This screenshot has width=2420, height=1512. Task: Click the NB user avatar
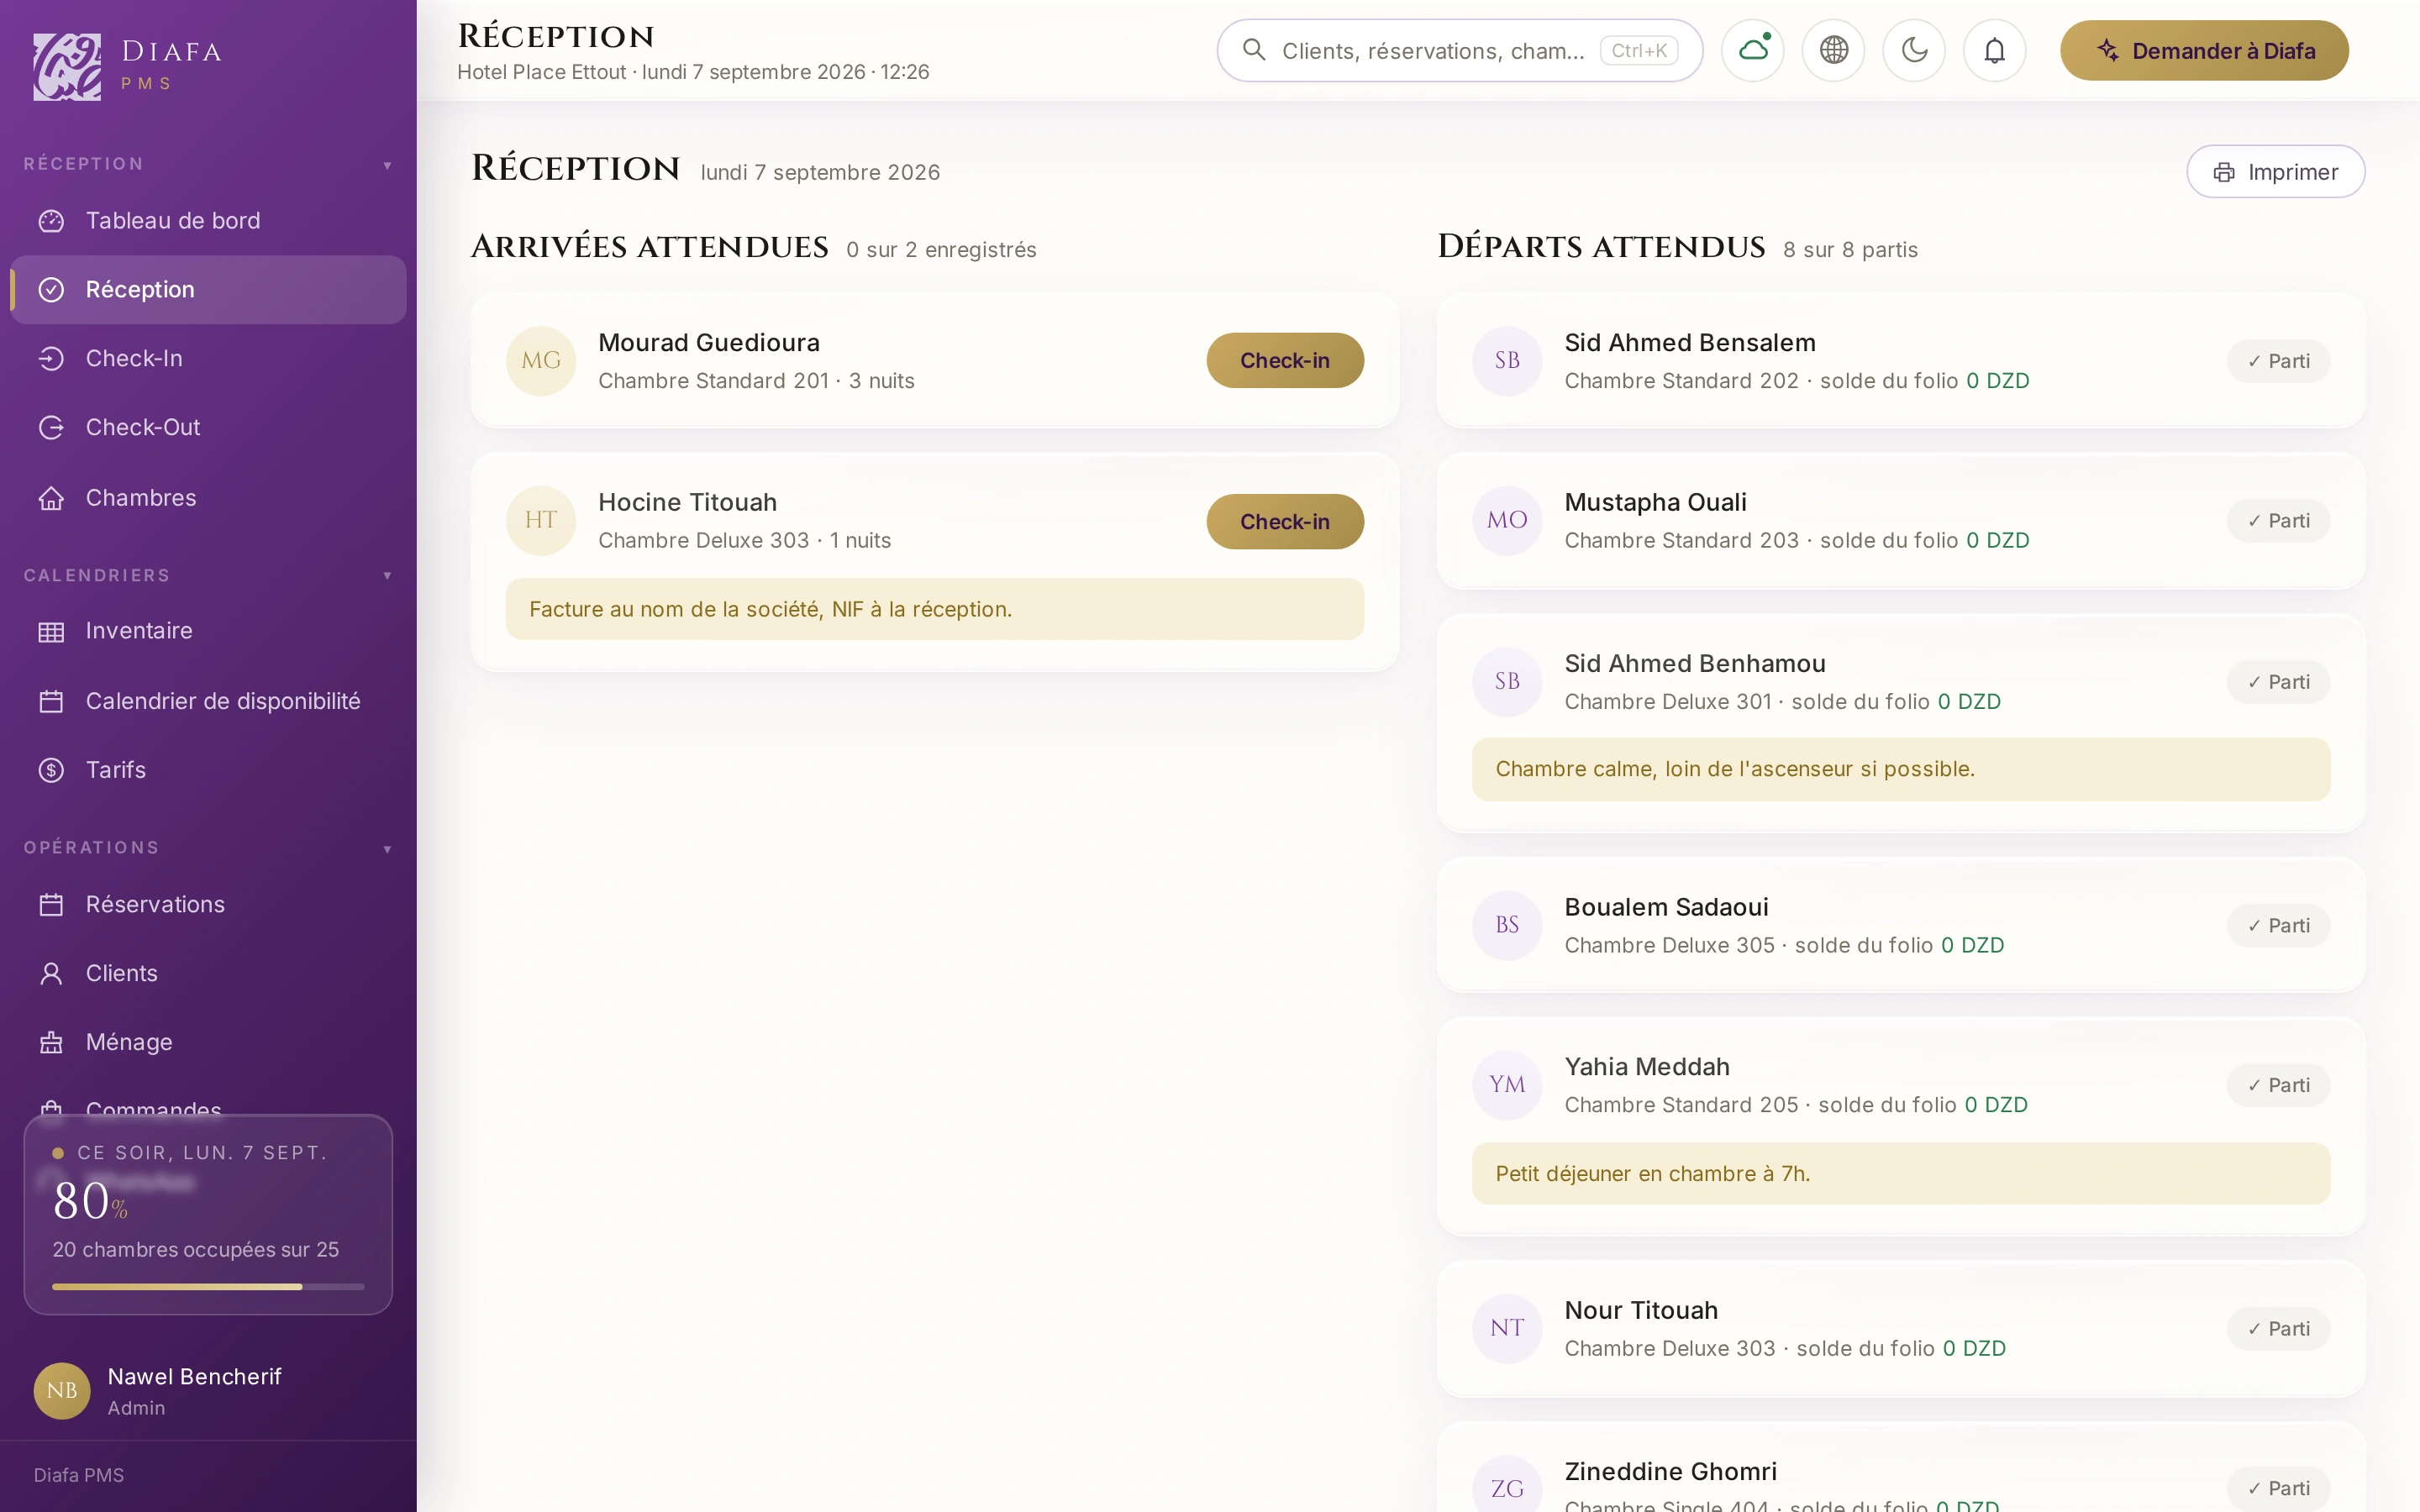pos(62,1390)
